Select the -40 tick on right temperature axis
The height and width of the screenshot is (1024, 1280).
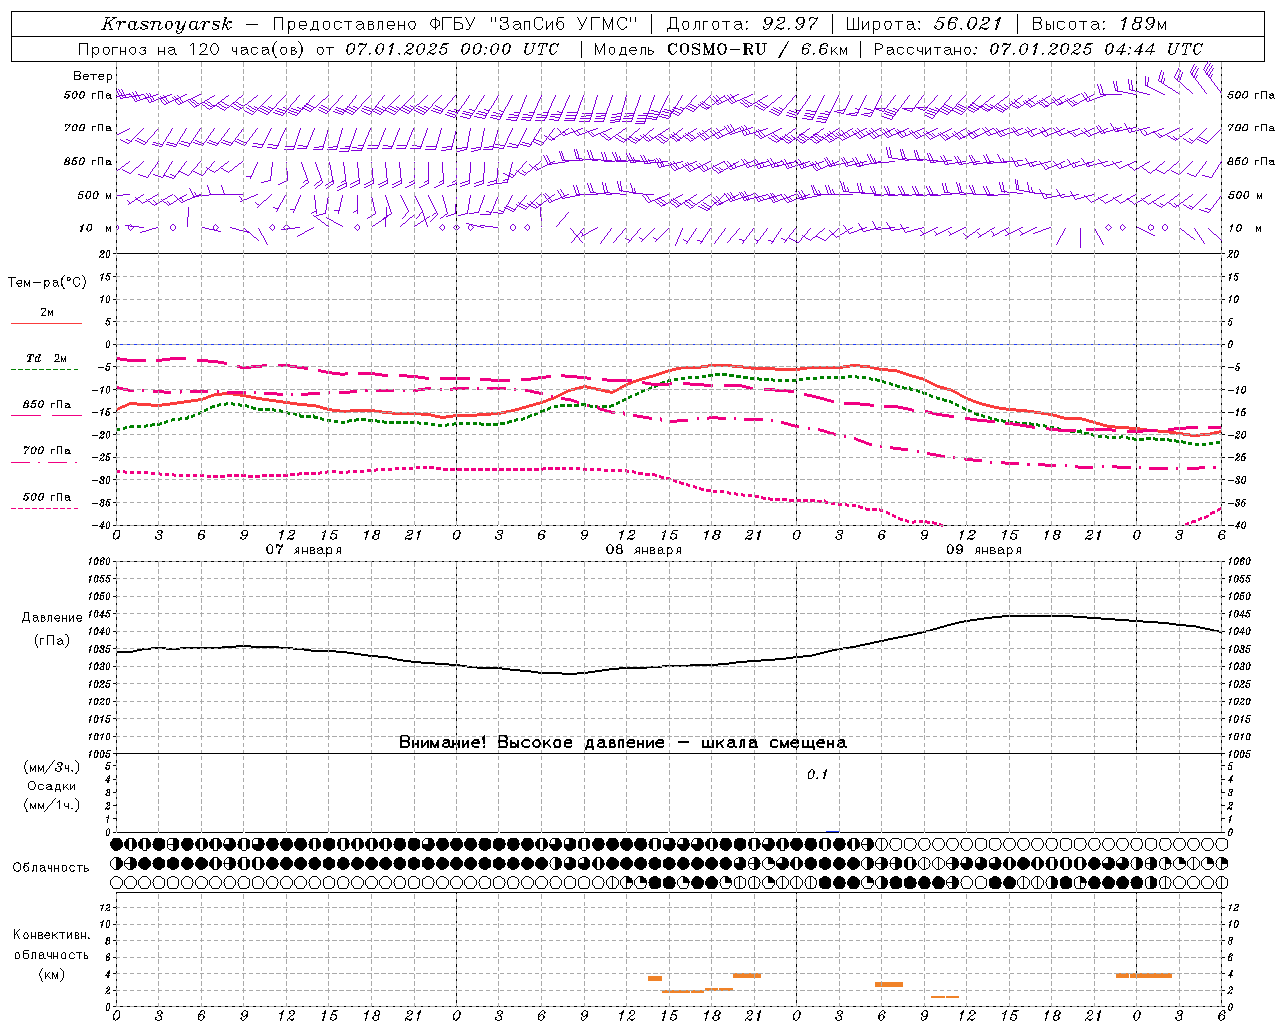point(1237,525)
